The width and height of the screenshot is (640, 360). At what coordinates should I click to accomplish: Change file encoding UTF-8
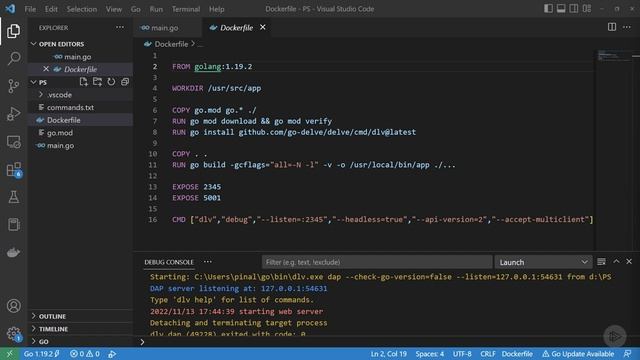point(462,353)
